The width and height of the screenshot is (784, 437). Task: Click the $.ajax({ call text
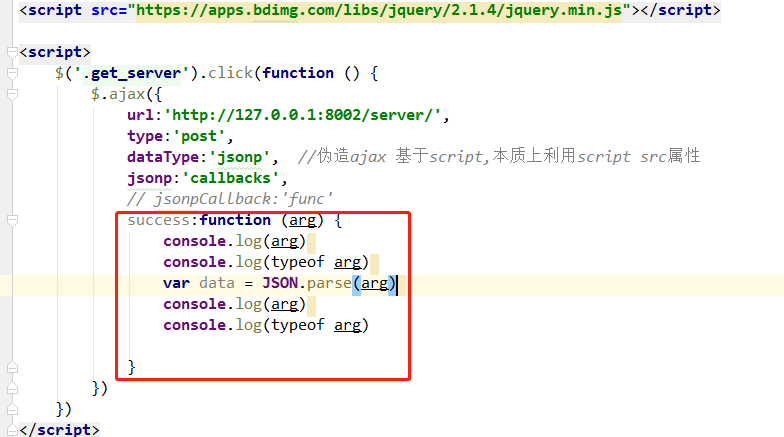tap(126, 94)
